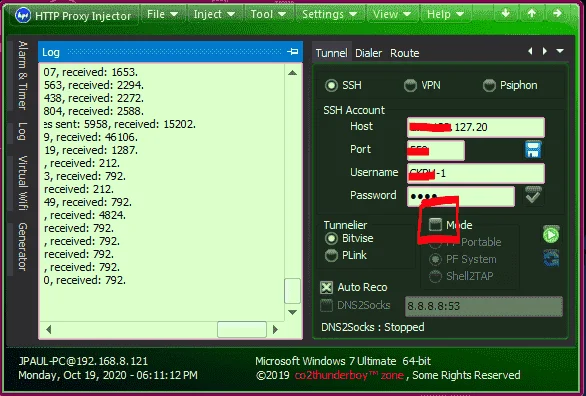Open the Help menu
This screenshot has height=396, width=586.
tap(445, 14)
